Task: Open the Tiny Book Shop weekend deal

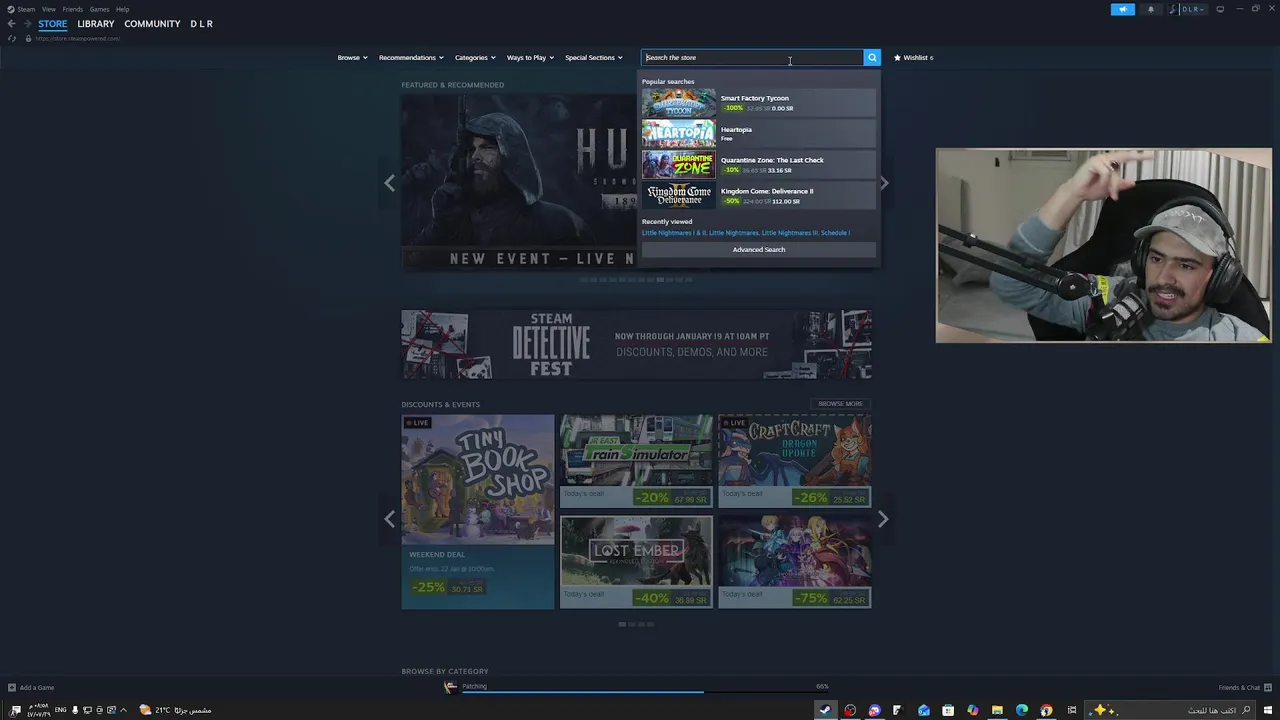Action: 478,512
